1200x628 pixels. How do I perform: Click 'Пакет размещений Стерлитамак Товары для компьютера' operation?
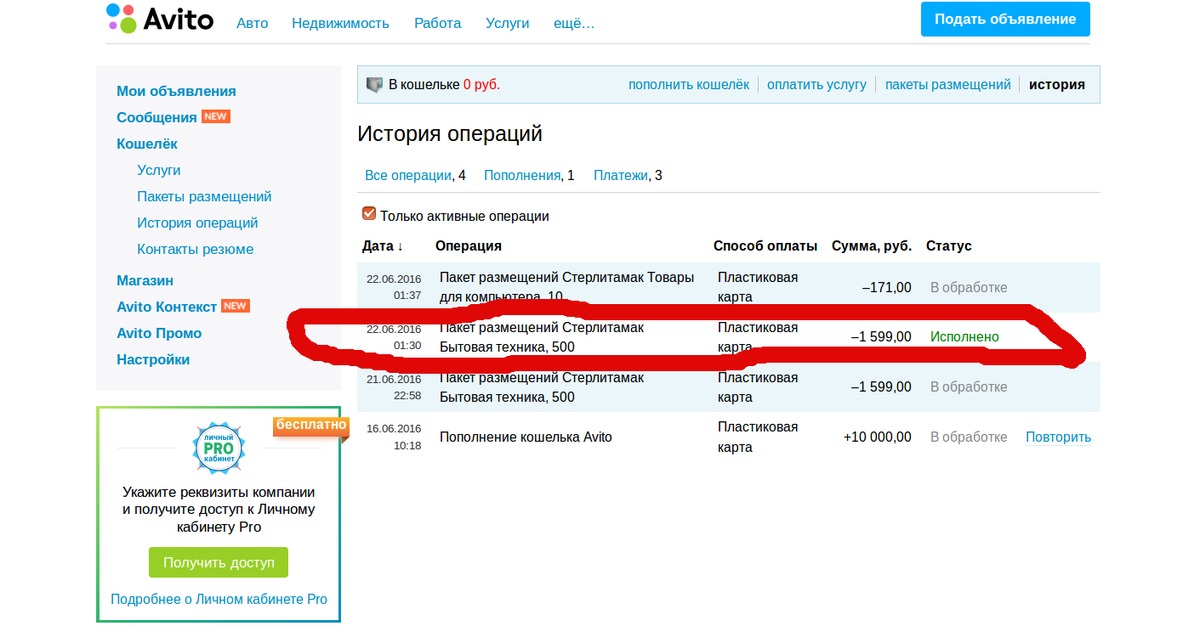pyautogui.click(x=567, y=287)
